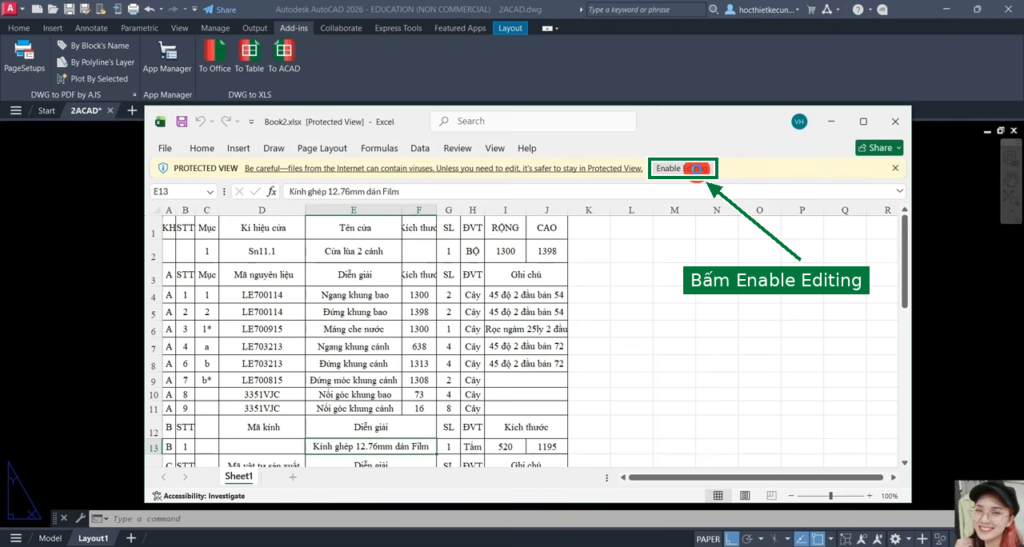
Task: Click the To Table icon in DWG to XLS
Action: (x=249, y=56)
